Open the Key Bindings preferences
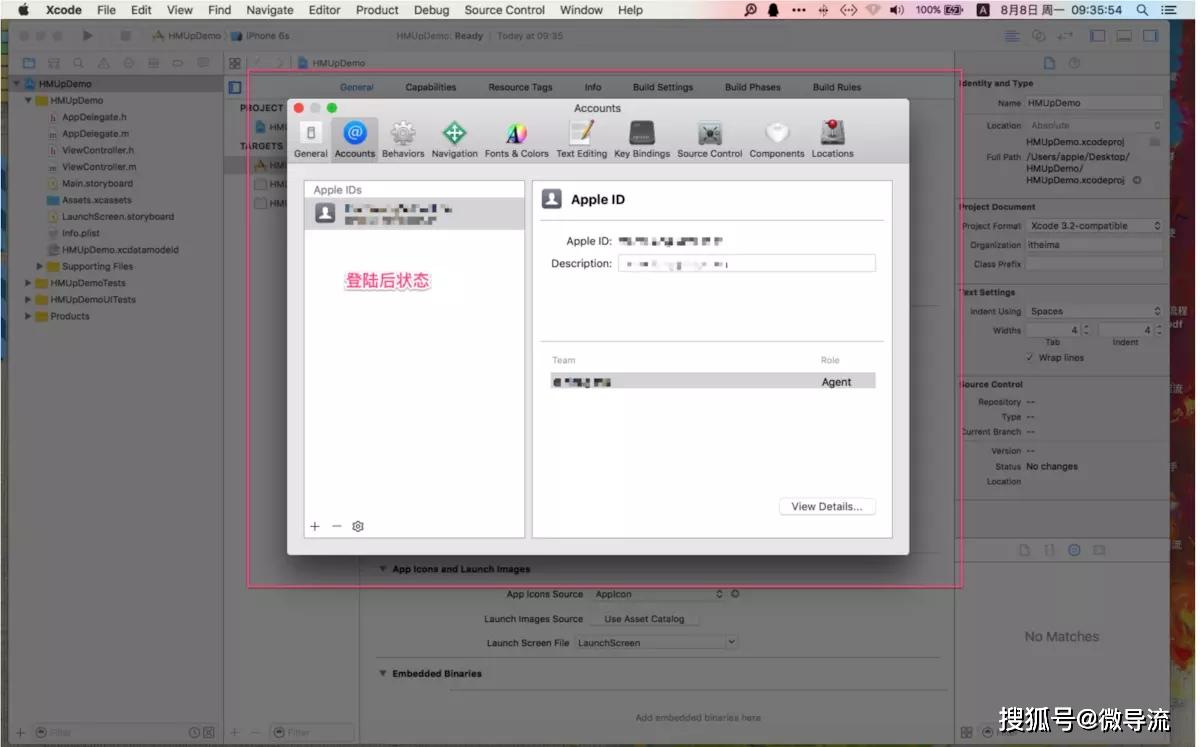The width and height of the screenshot is (1200, 747). [x=642, y=139]
